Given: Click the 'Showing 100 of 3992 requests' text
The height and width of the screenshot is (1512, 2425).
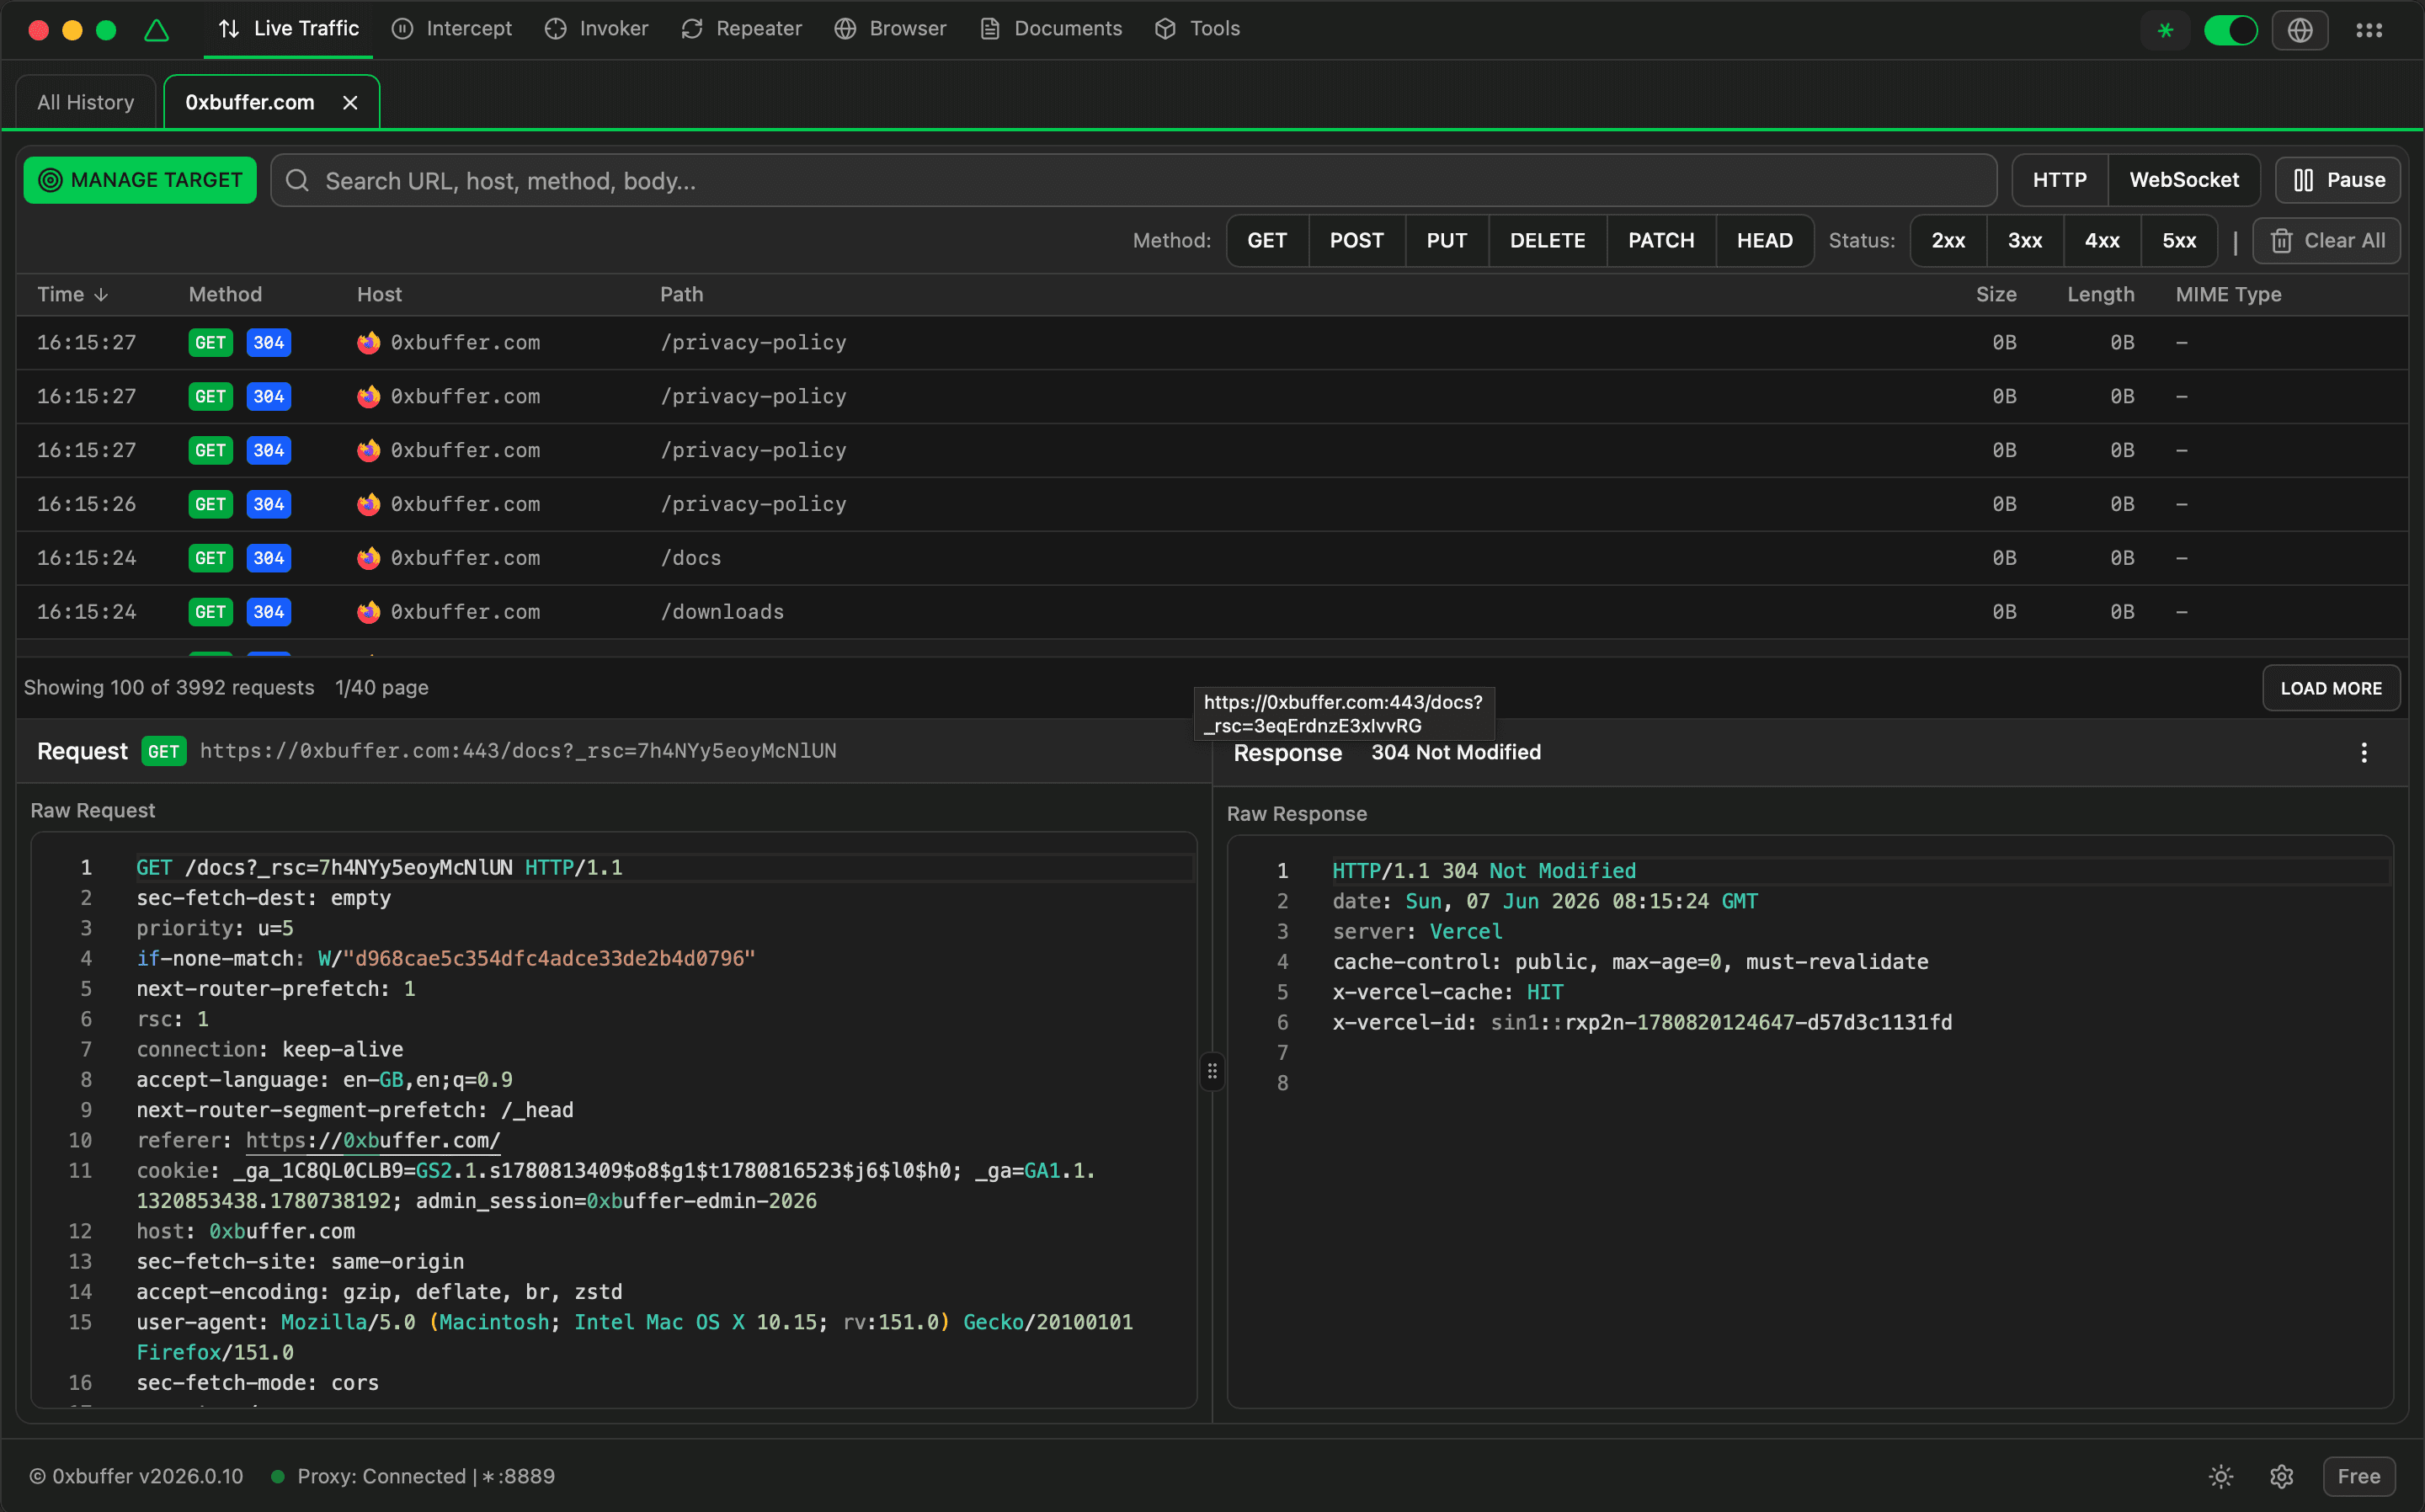Looking at the screenshot, I should 169,687.
